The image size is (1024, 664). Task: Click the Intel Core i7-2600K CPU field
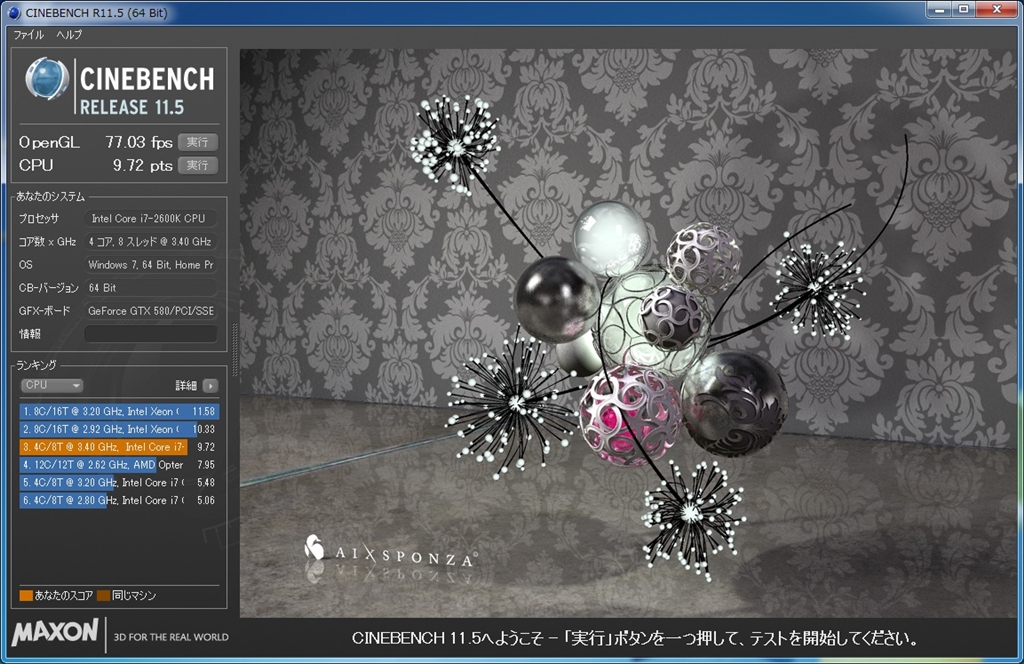point(151,219)
